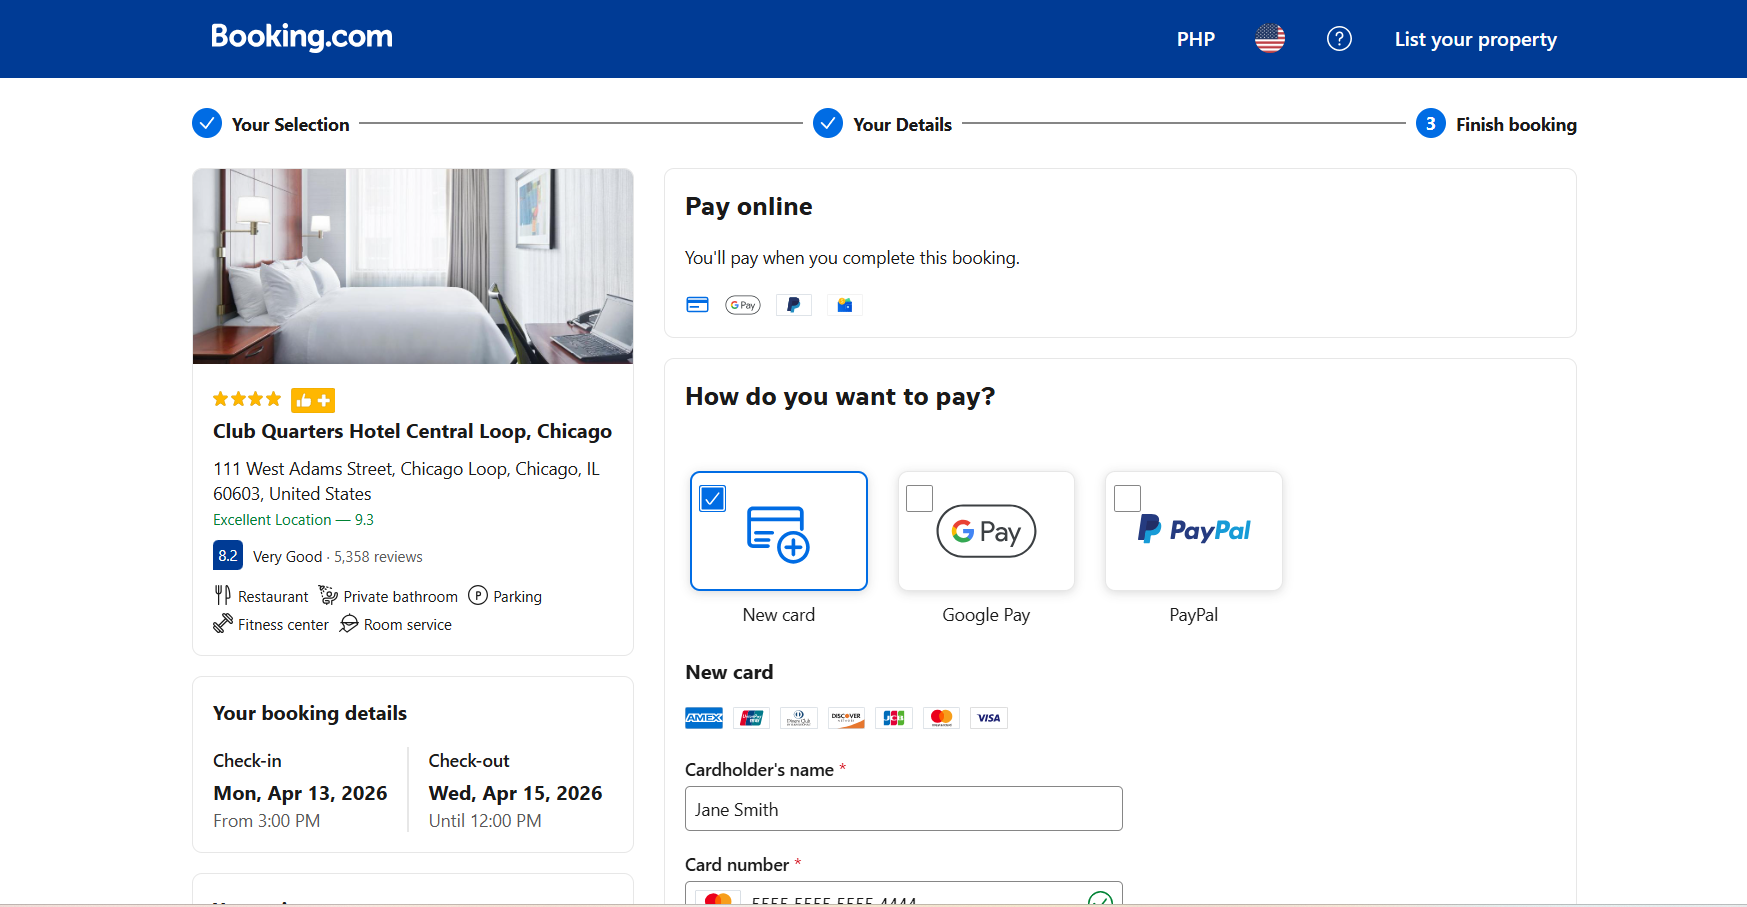The height and width of the screenshot is (907, 1747).
Task: Click the Google Pay label under tile
Action: (x=986, y=615)
